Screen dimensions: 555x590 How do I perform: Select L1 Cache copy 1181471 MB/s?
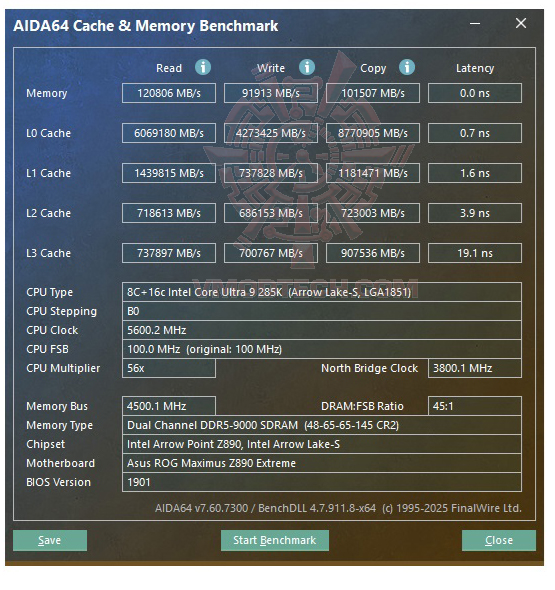[x=373, y=173]
